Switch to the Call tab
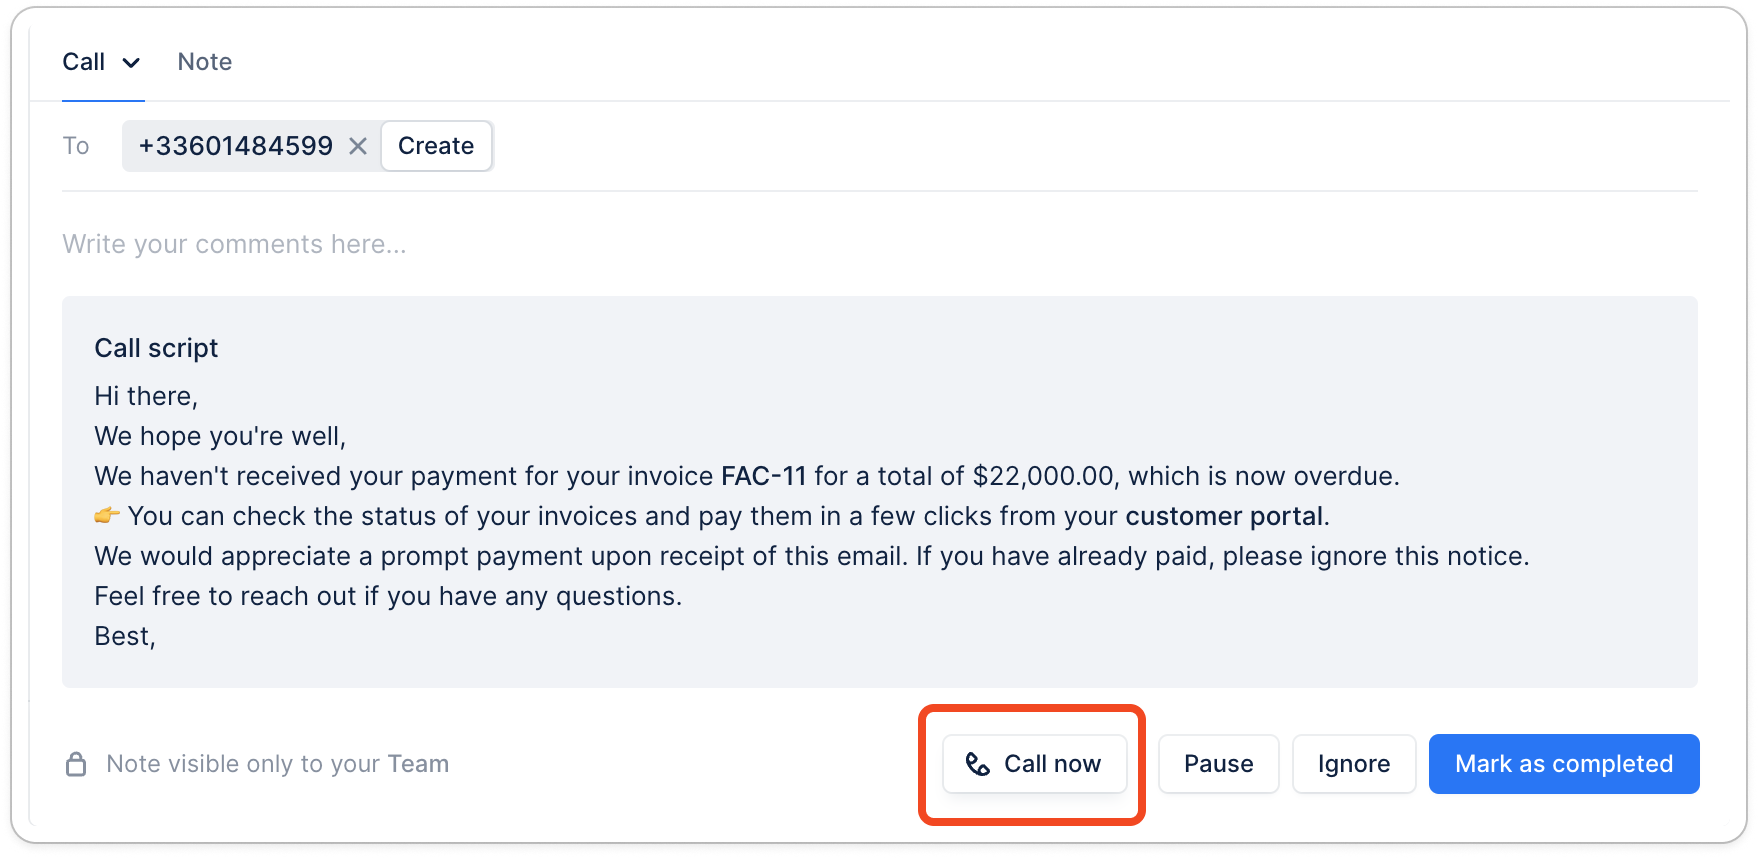The width and height of the screenshot is (1758, 858). point(84,62)
